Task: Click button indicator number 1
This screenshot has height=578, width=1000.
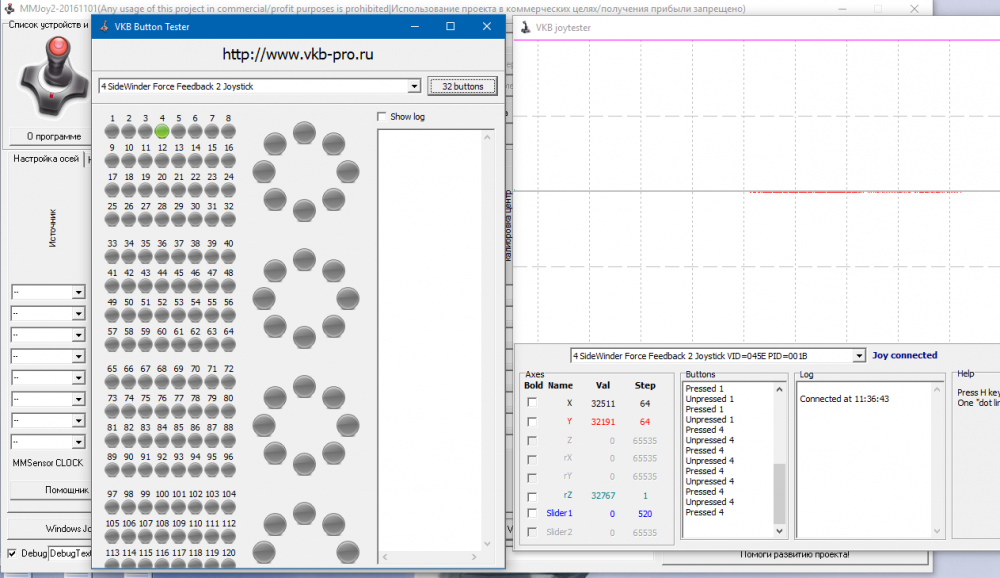Action: pyautogui.click(x=112, y=131)
